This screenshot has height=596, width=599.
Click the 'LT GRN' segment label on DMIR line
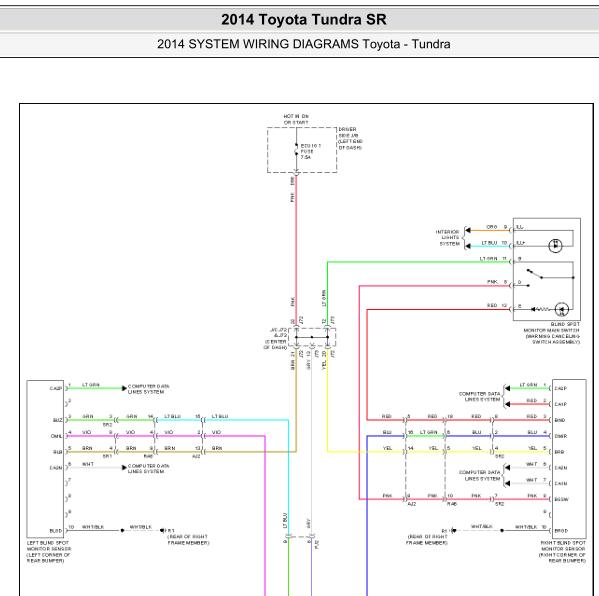[x=428, y=432]
